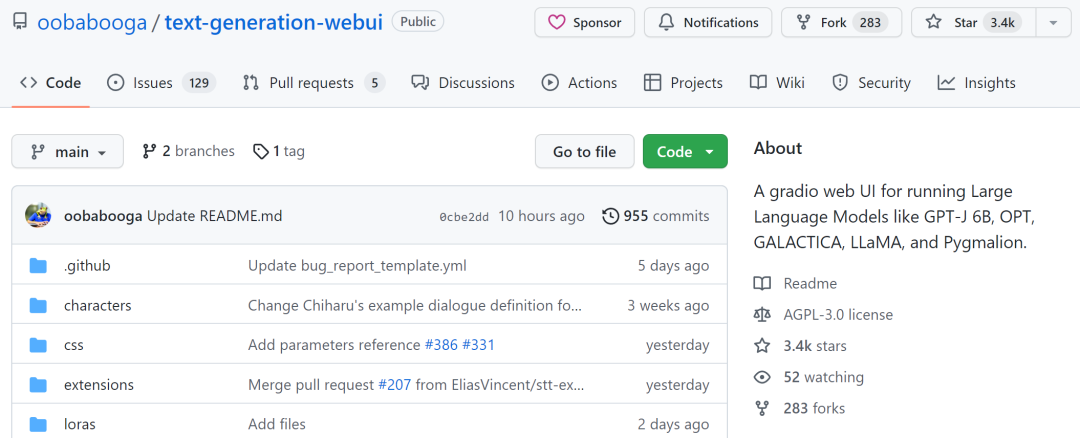Viewport: 1080px width, 438px height.
Task: Click the book icon beside Readme
Action: pyautogui.click(x=763, y=284)
